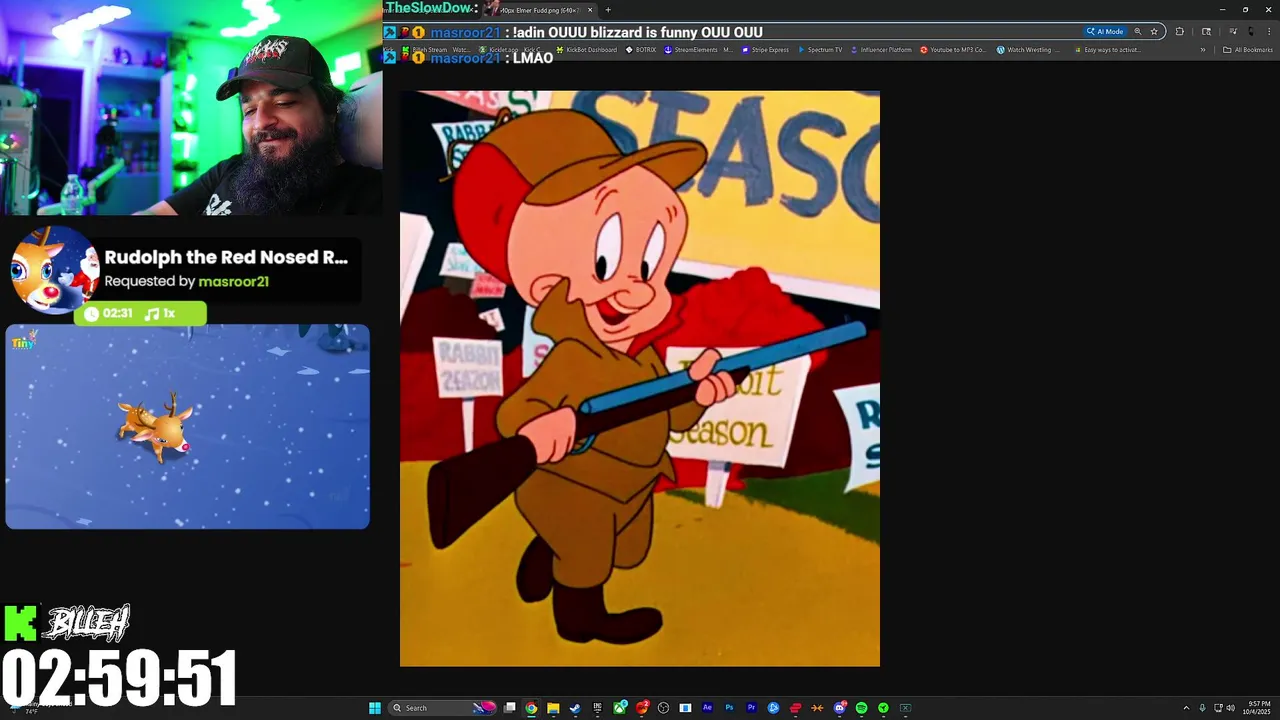The width and height of the screenshot is (1280, 720).
Task: Open After Effects from the taskbar
Action: pos(708,708)
